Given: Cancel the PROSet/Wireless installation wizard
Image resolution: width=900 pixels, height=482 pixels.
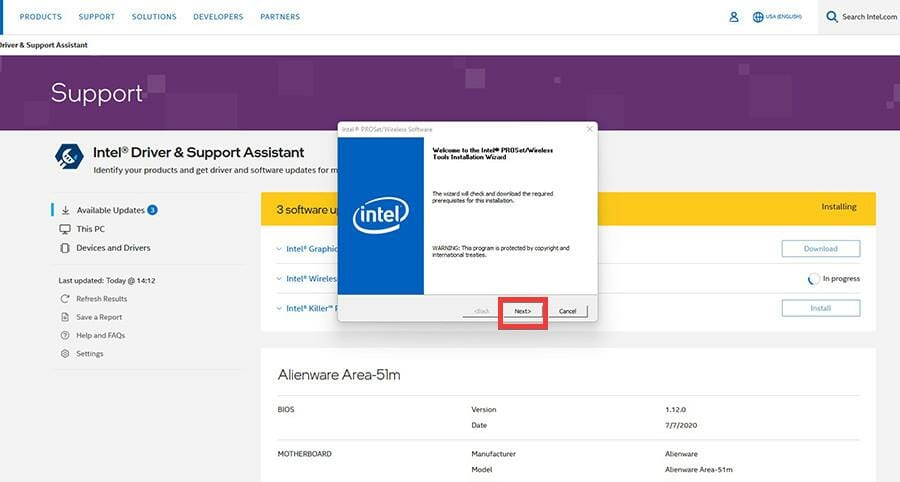Looking at the screenshot, I should tap(568, 311).
